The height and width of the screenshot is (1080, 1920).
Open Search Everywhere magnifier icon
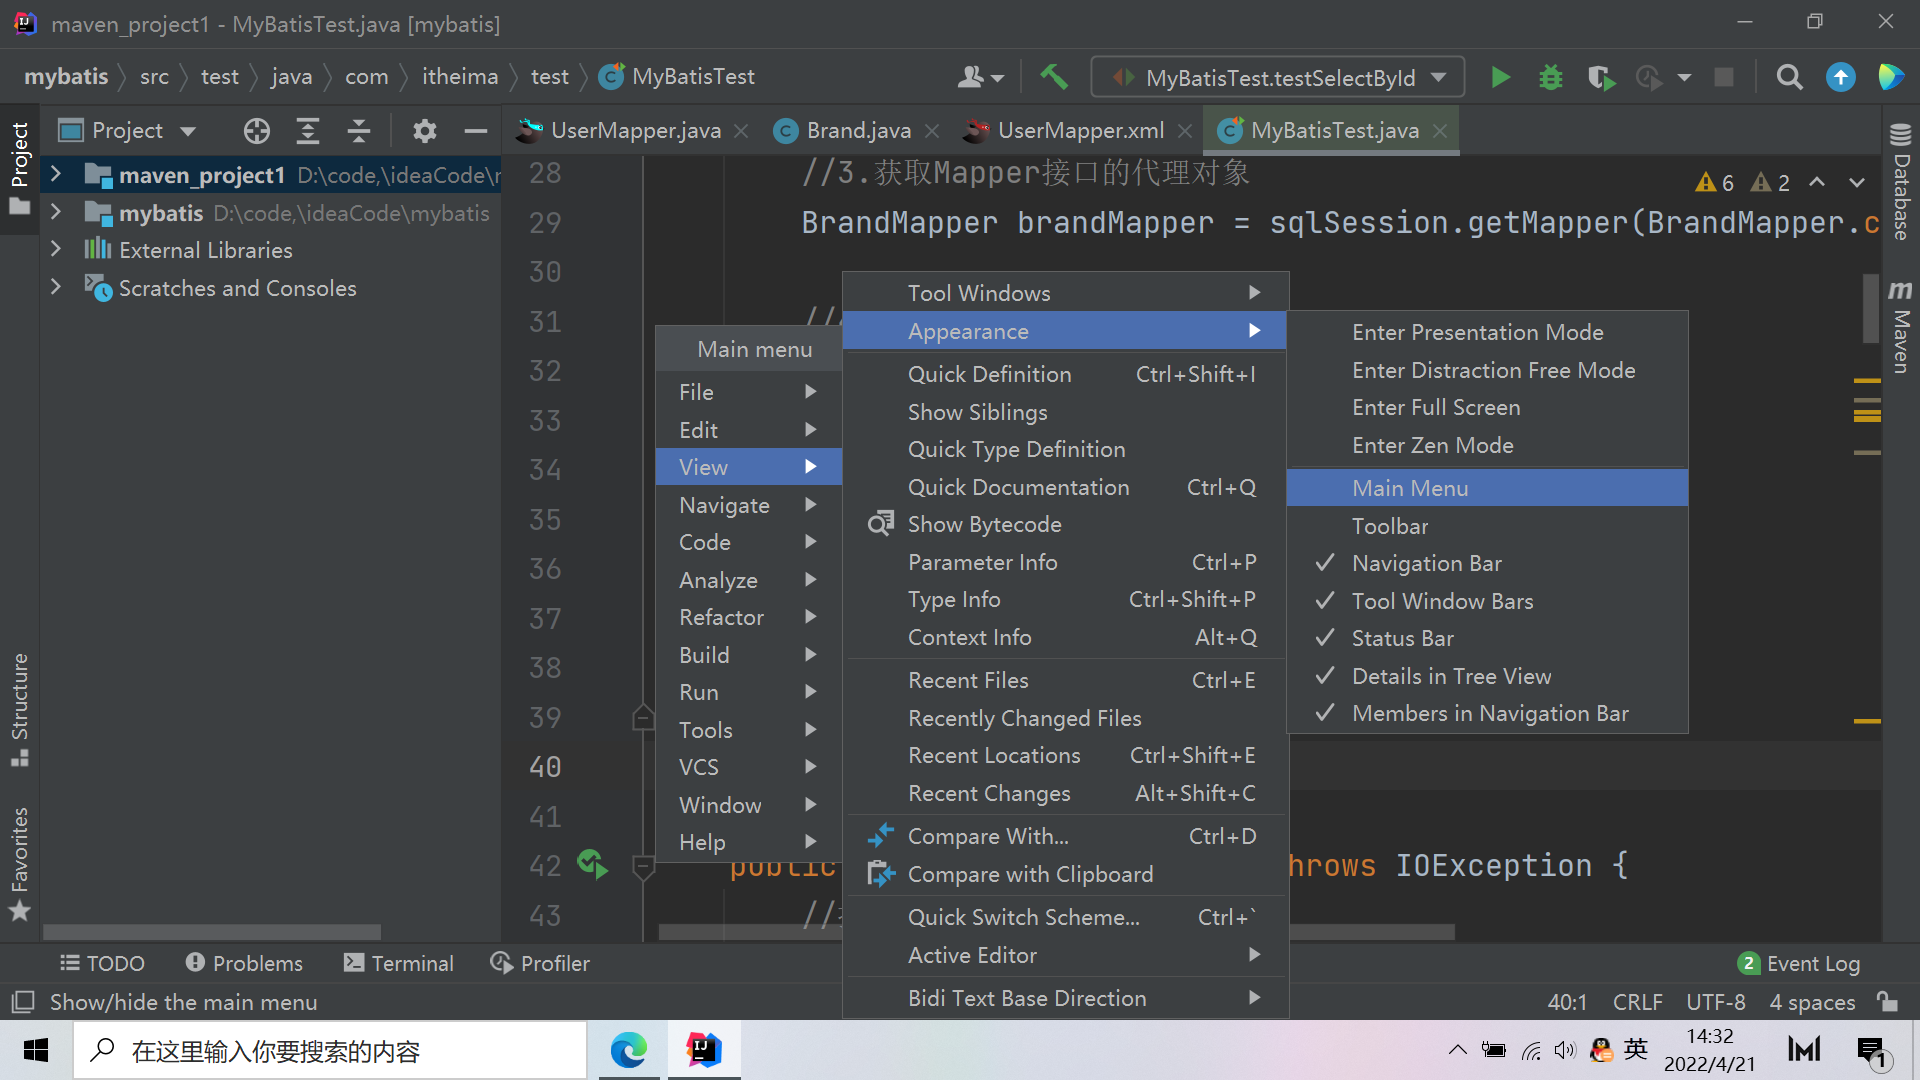pos(1789,77)
